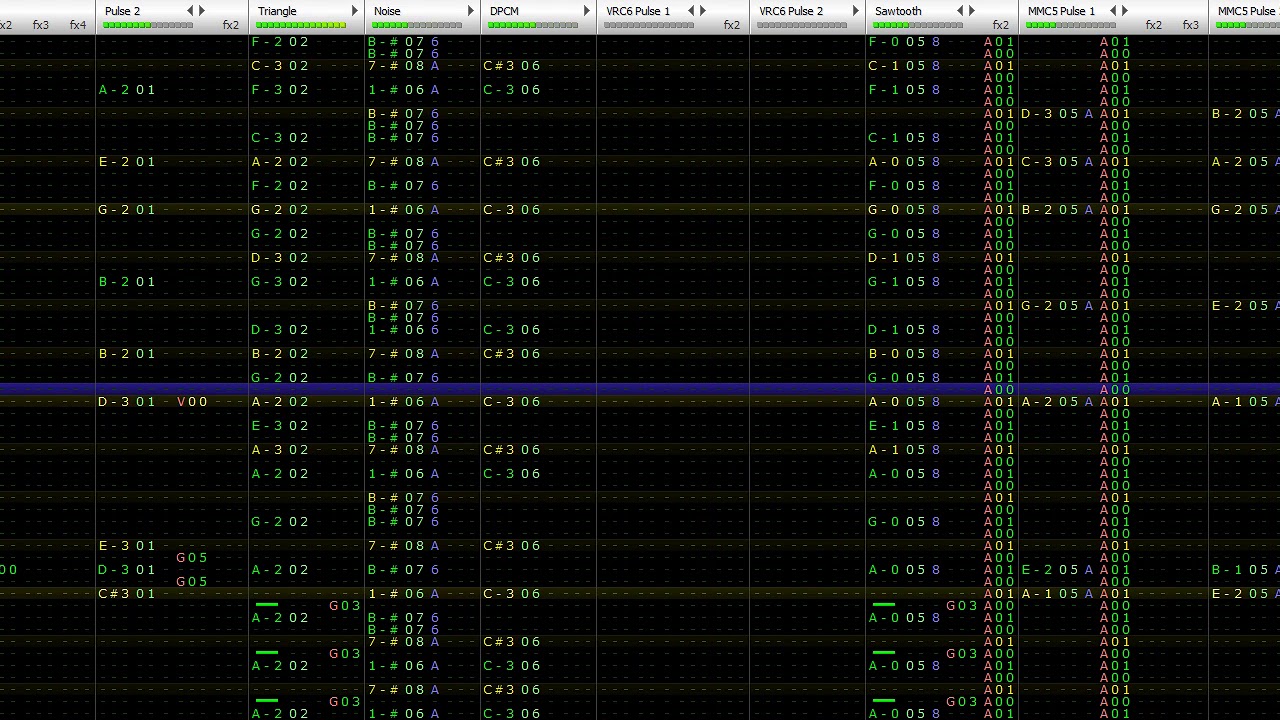Viewport: 1280px width, 720px height.
Task: Select note E-3 01 in Pulse 2
Action: click(x=127, y=546)
